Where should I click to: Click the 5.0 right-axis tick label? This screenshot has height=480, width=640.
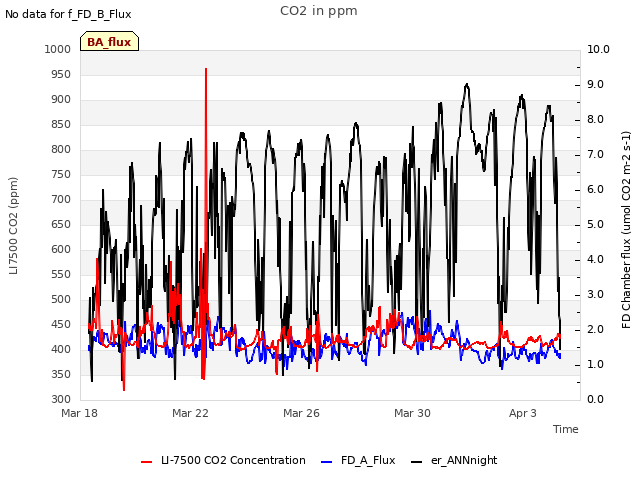[596, 224]
